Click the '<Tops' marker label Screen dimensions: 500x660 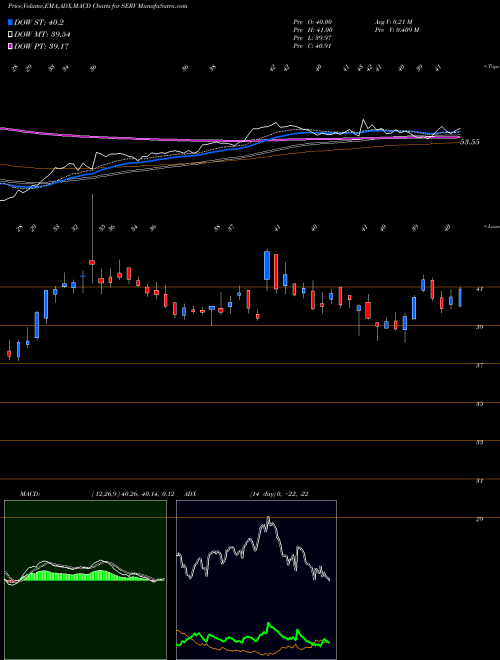click(491, 67)
